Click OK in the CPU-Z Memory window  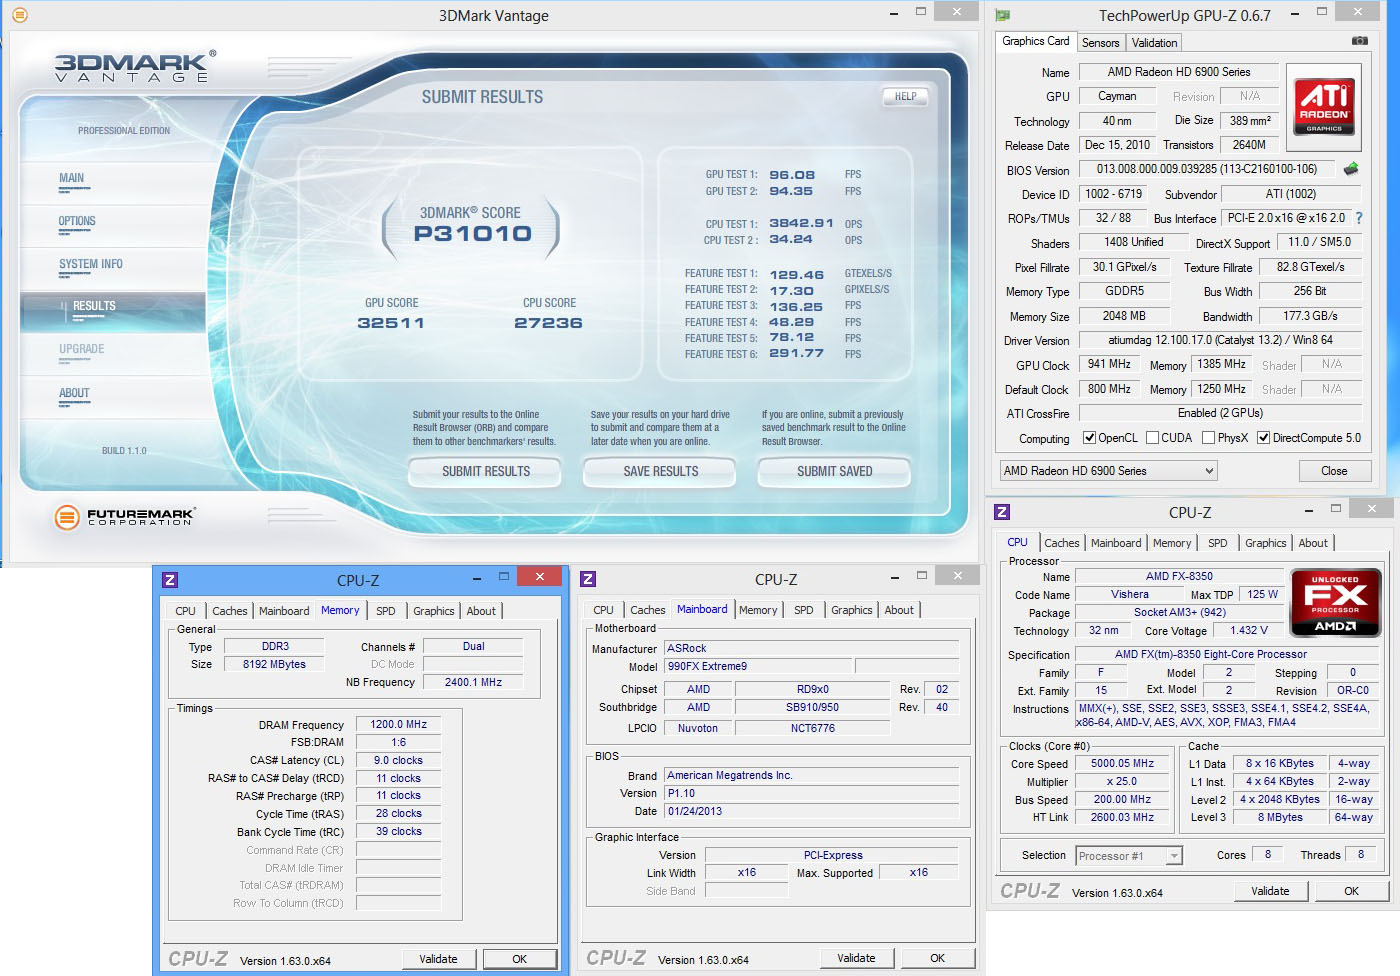pyautogui.click(x=520, y=959)
